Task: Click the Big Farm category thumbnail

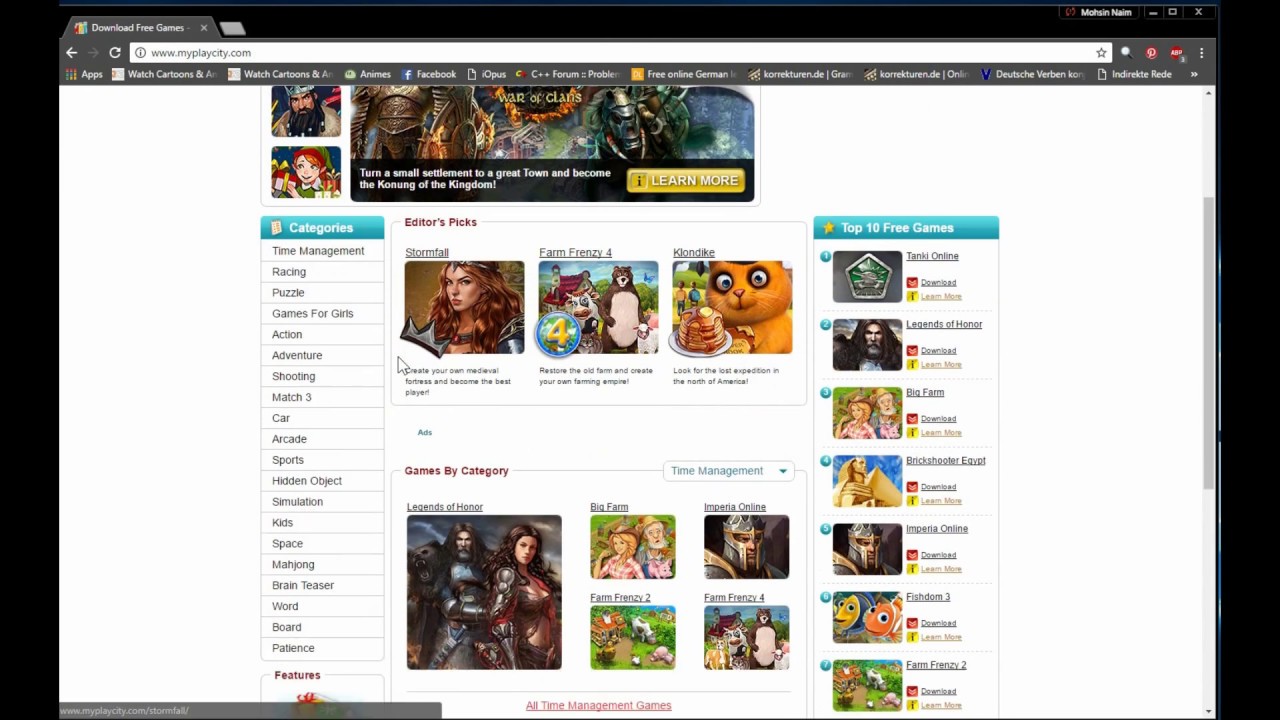Action: coord(632,547)
